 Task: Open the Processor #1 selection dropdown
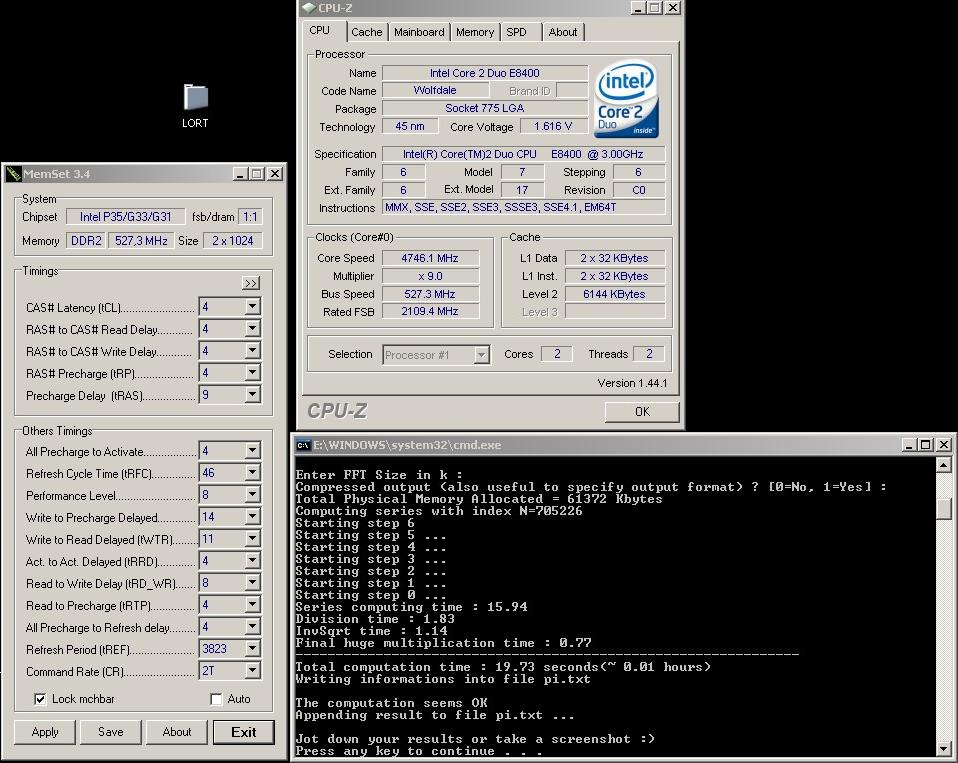coord(482,354)
